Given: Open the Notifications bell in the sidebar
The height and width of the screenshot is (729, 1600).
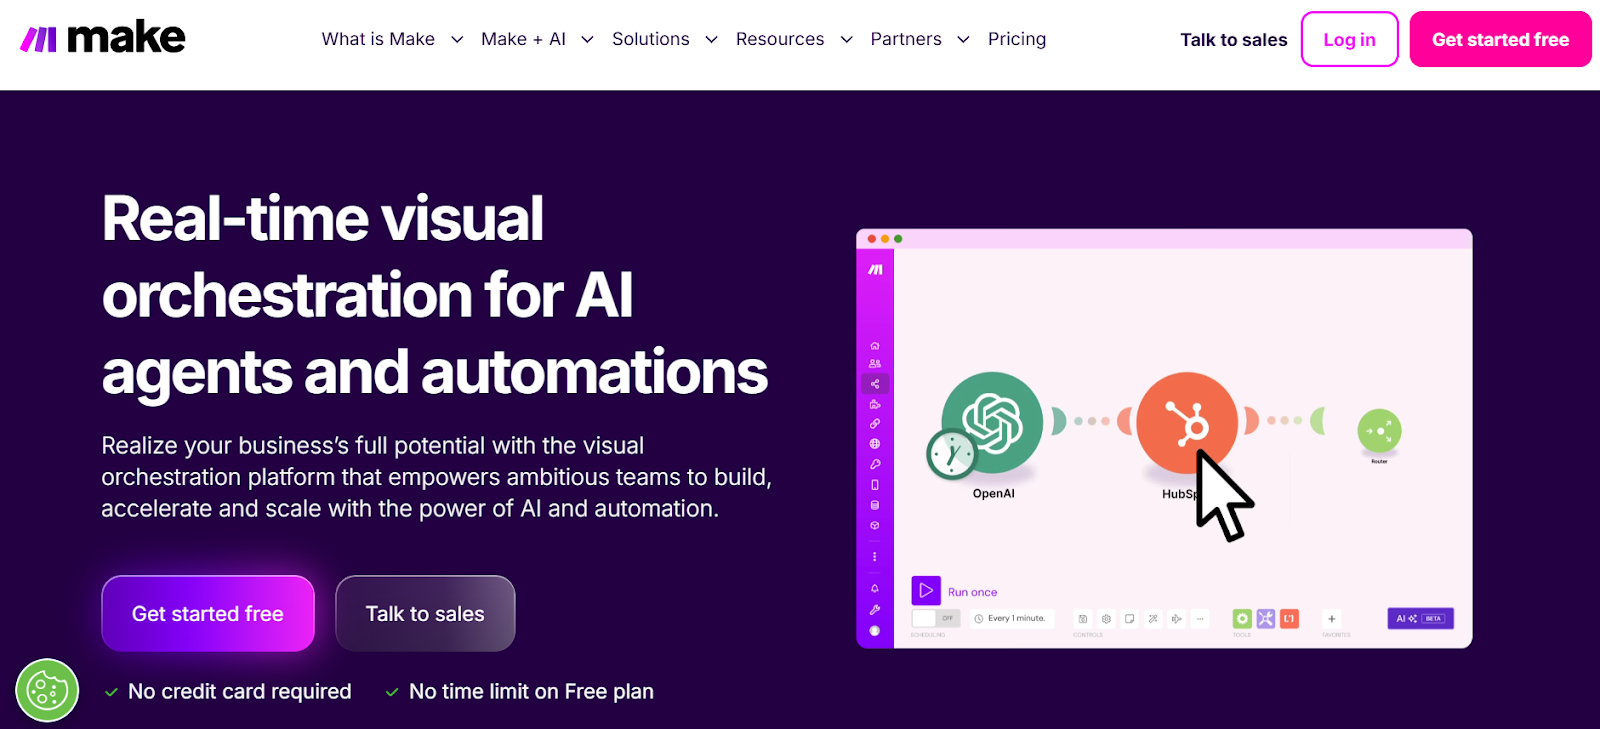Looking at the screenshot, I should 875,588.
